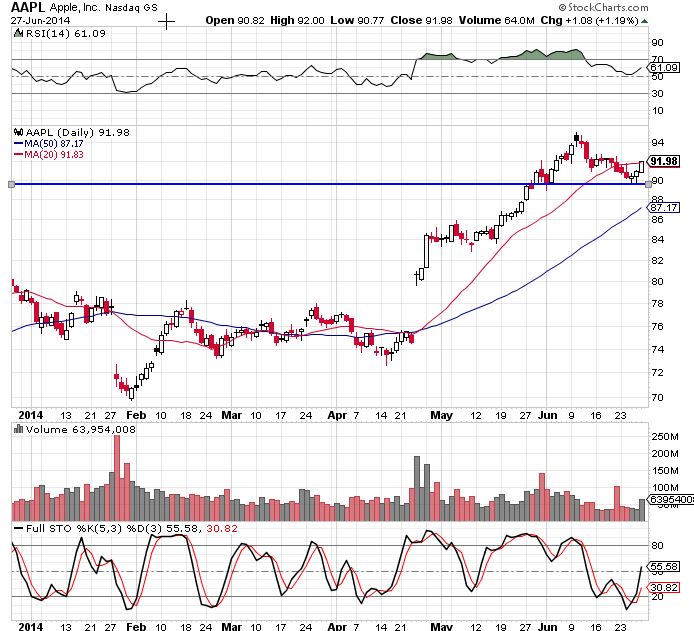This screenshot has width=694, height=631.
Task: Click the 'Nasdaq GS' exchange label
Action: coord(131,8)
